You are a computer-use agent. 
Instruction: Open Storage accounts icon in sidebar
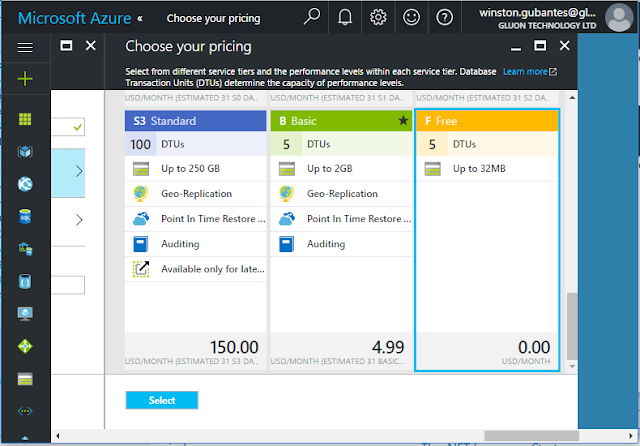tap(25, 379)
